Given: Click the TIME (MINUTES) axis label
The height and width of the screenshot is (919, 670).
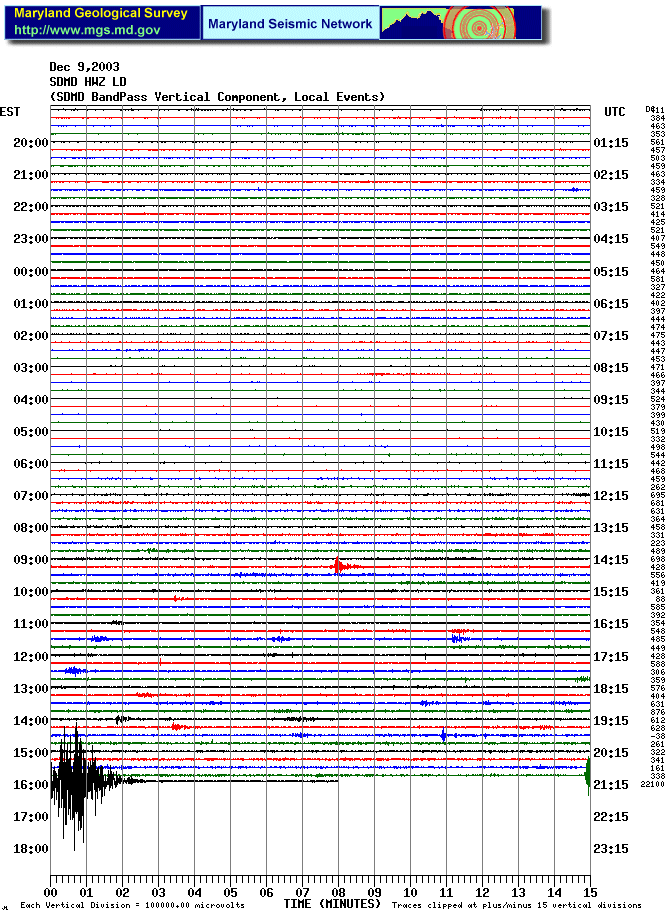Looking at the screenshot, I should pyautogui.click(x=331, y=904).
